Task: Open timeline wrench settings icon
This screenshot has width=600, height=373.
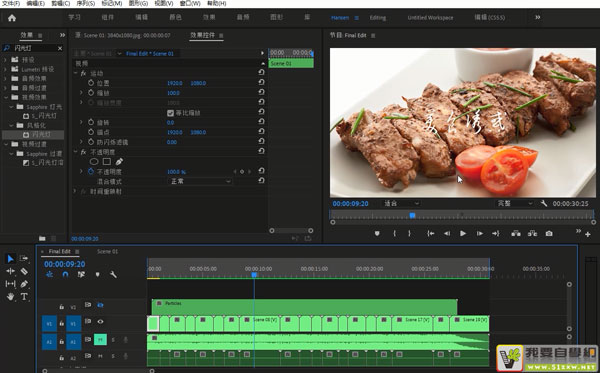Action: (x=113, y=274)
